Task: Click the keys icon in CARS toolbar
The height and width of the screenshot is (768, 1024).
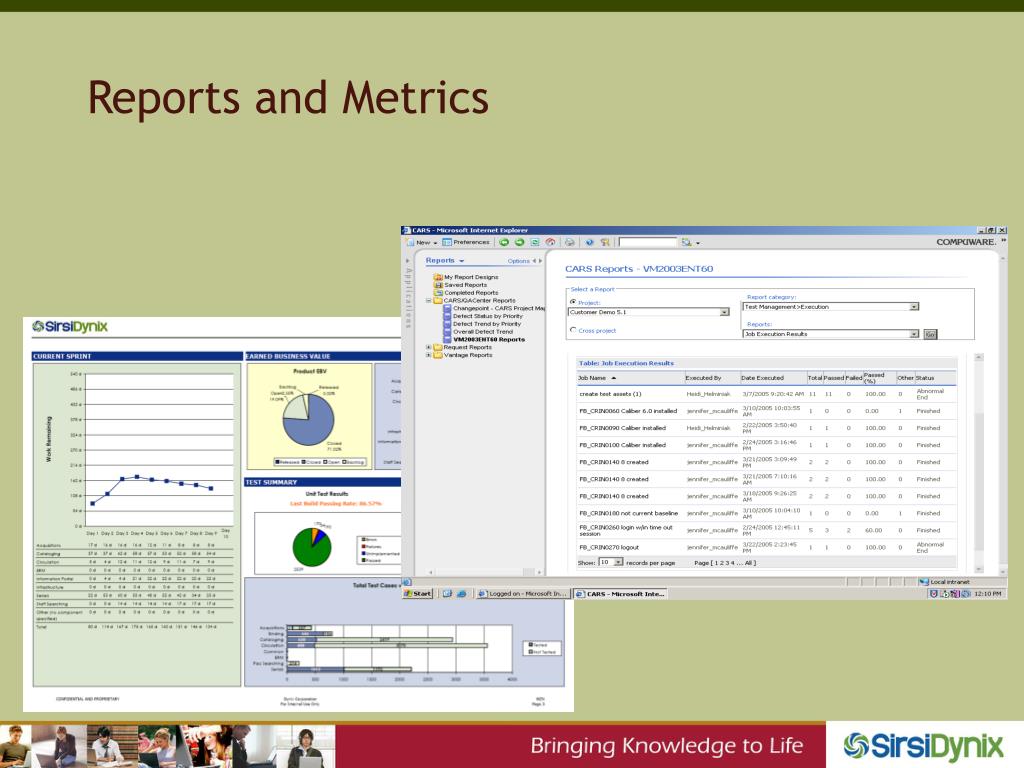Action: coord(605,242)
